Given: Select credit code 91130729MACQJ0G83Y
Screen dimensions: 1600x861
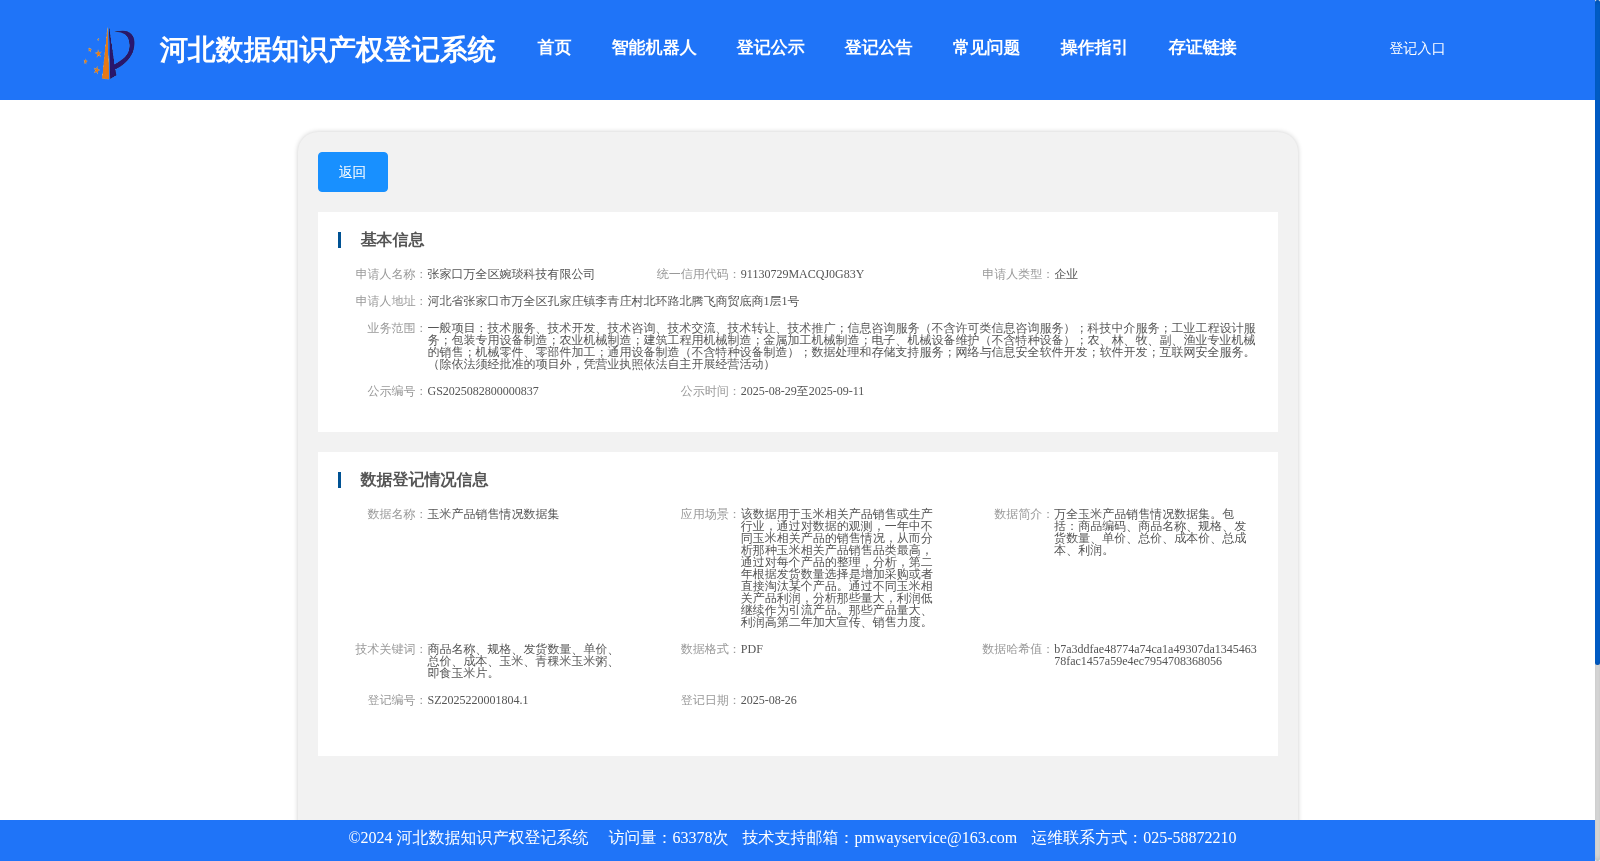Looking at the screenshot, I should pyautogui.click(x=802, y=274).
